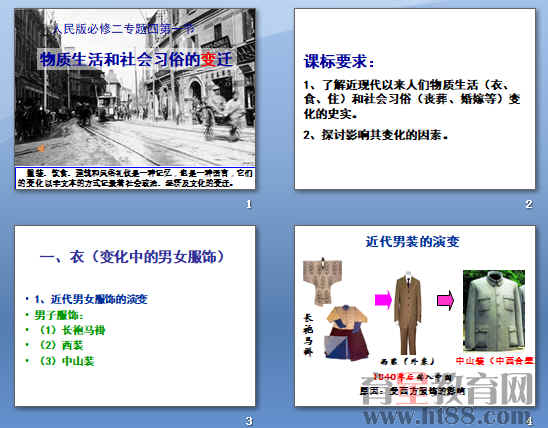Select slide 3 about 衣 section
Viewport: 548px width, 428px height.
pyautogui.click(x=135, y=316)
